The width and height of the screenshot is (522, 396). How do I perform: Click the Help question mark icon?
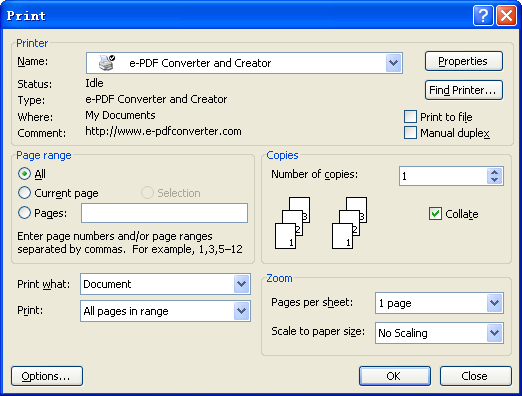483,15
